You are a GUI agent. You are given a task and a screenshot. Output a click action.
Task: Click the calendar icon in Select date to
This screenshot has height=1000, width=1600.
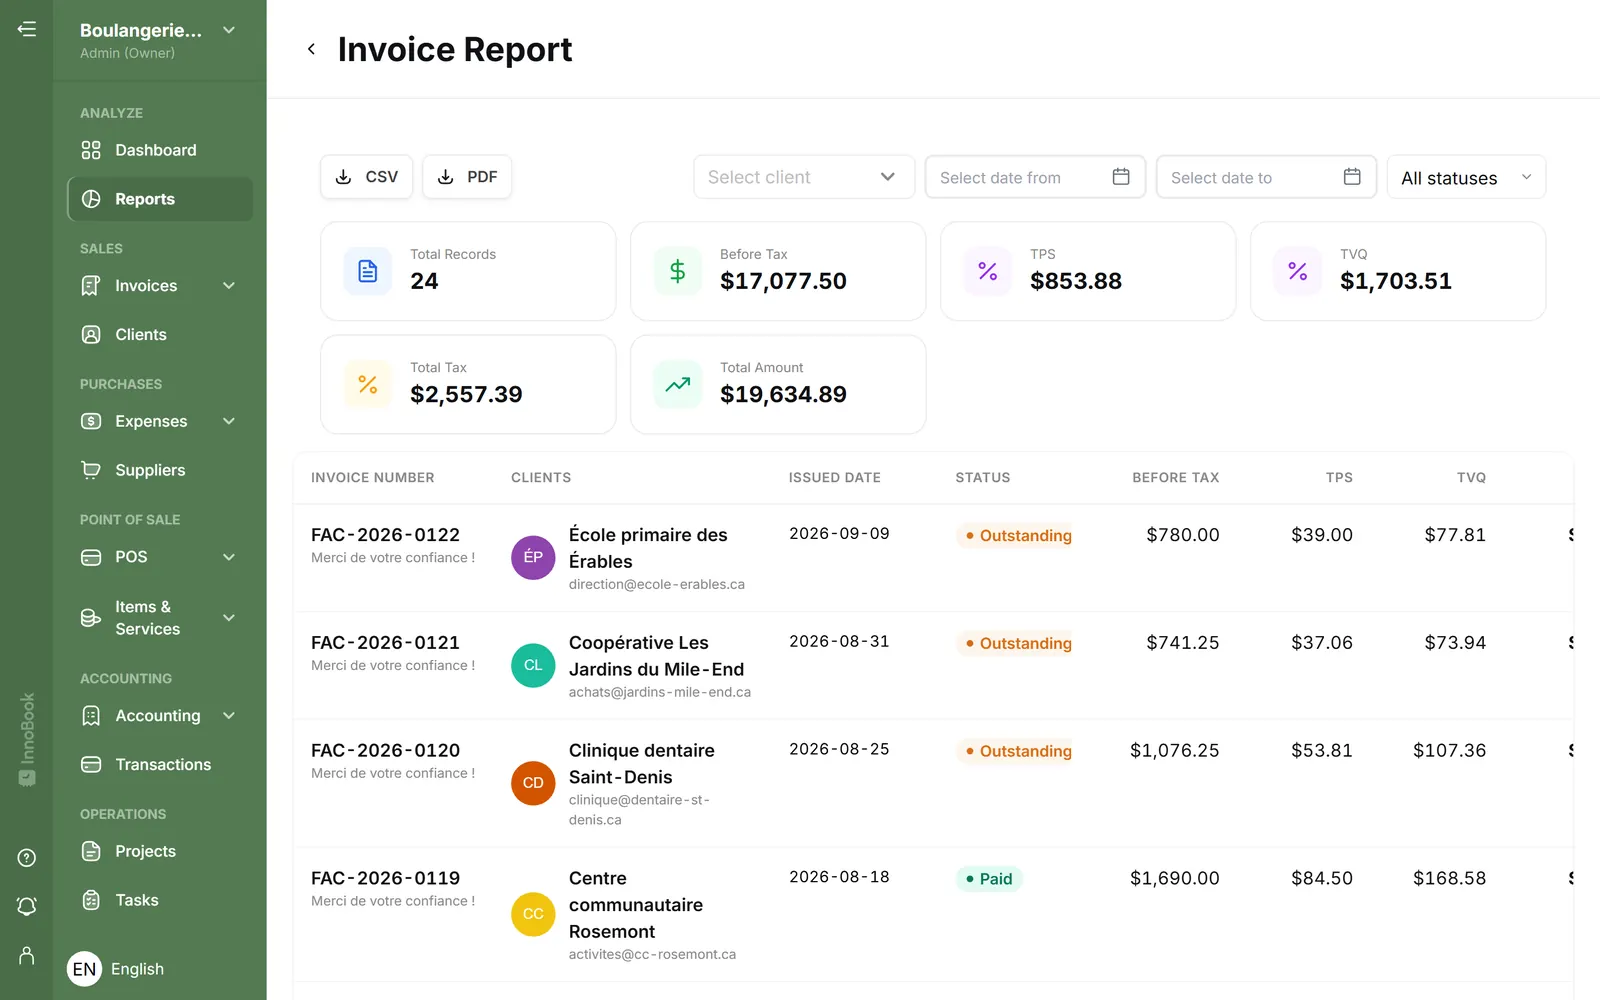(x=1352, y=177)
